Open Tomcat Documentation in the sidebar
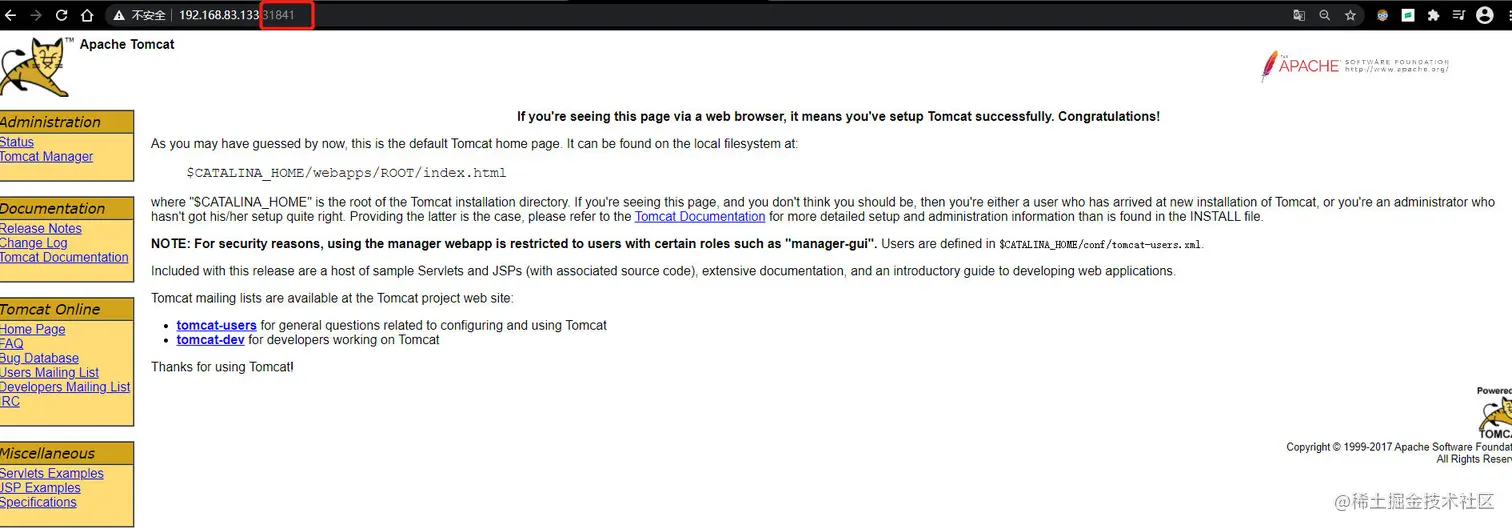Image resolution: width=1512 pixels, height=529 pixels. click(64, 257)
